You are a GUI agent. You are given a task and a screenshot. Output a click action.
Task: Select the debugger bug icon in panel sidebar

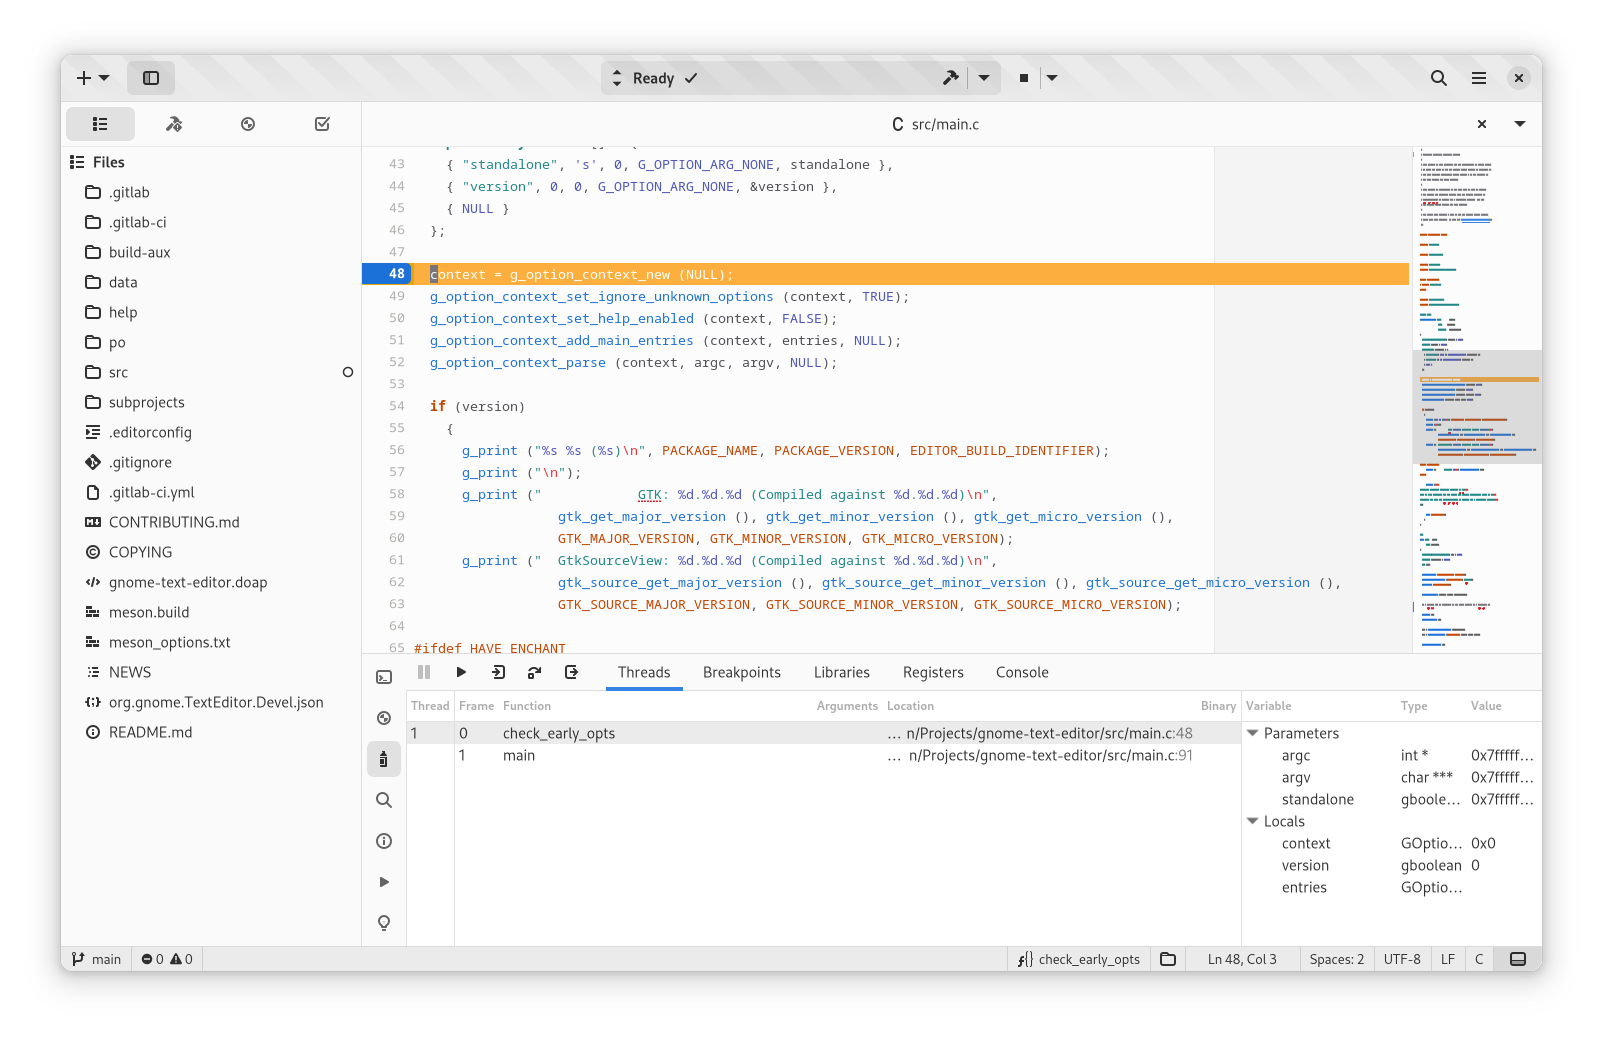point(384,759)
